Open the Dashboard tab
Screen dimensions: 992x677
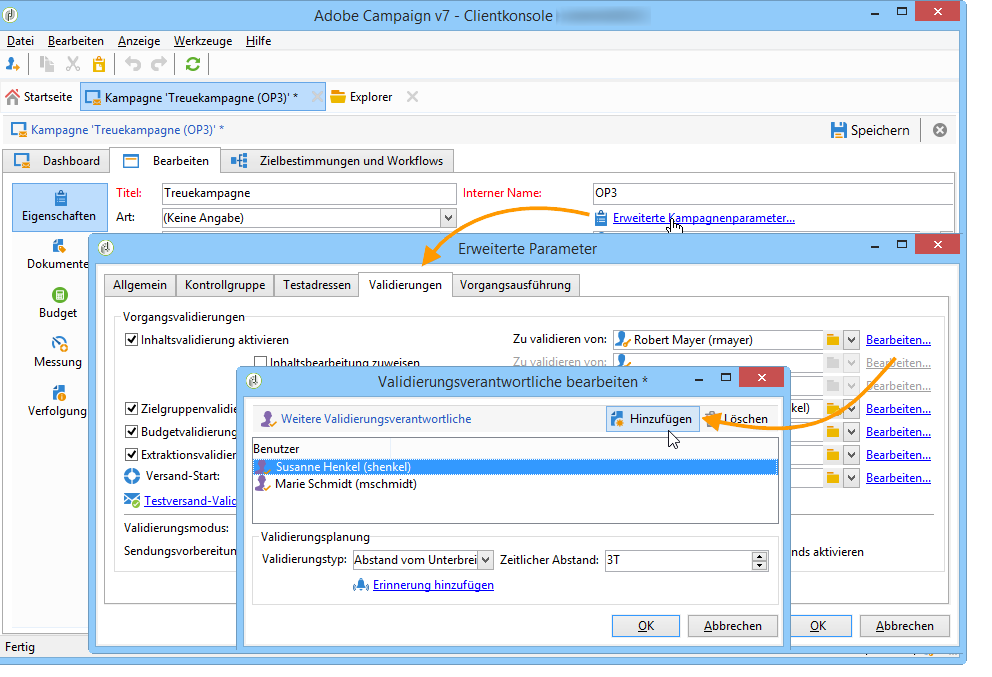(x=56, y=161)
